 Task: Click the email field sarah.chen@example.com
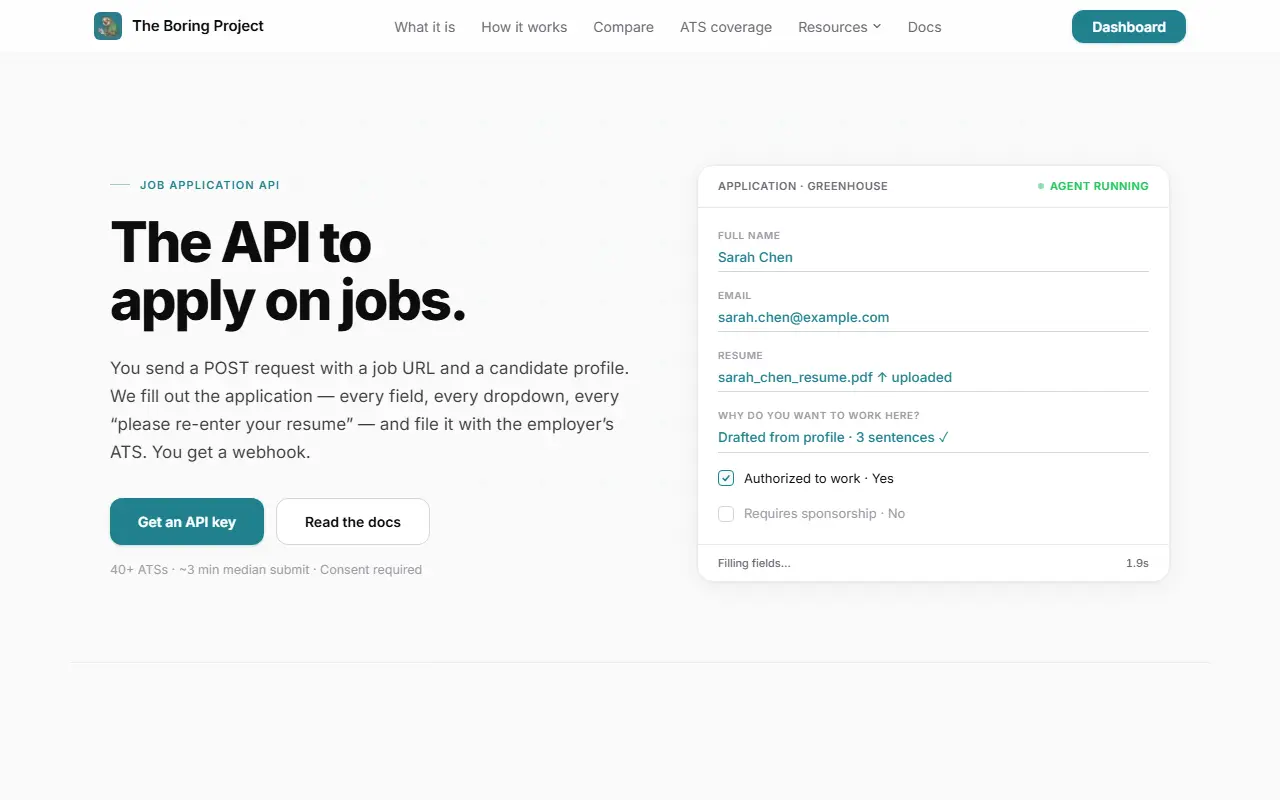[x=933, y=317]
